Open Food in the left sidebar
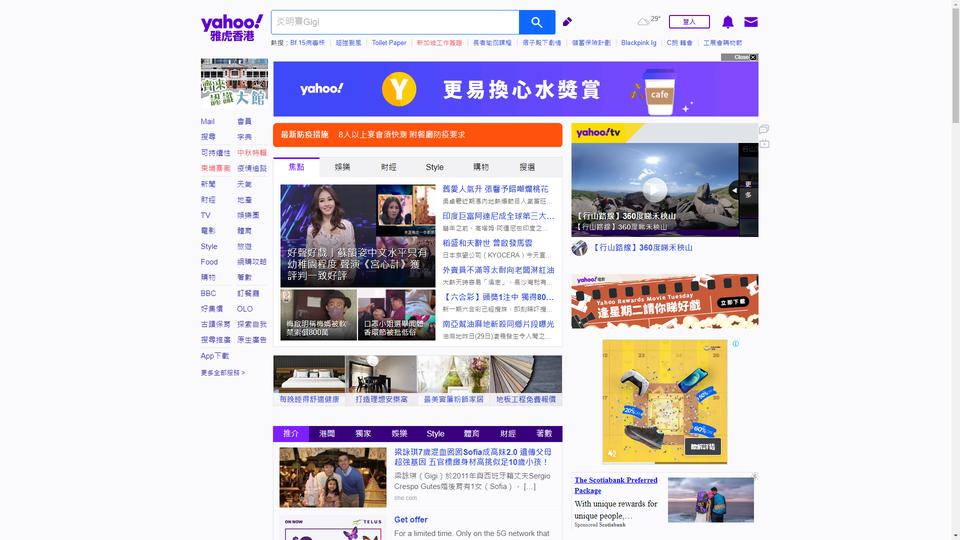 209,262
